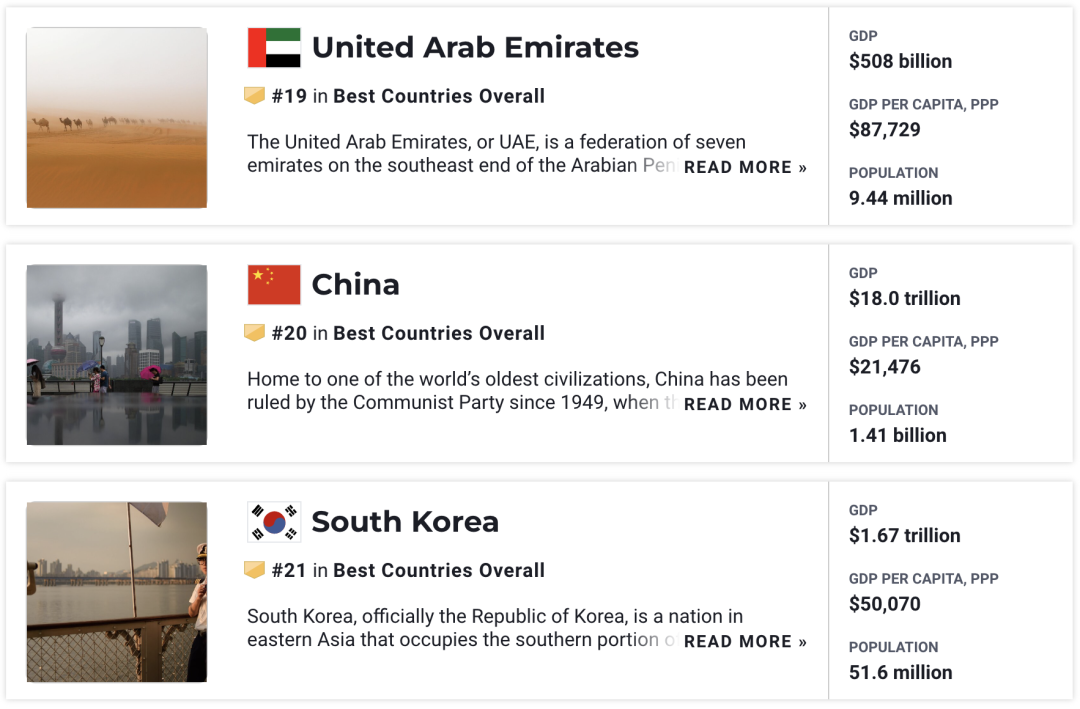This screenshot has height=709, width=1080.
Task: Expand China description via Read More
Action: coord(745,405)
